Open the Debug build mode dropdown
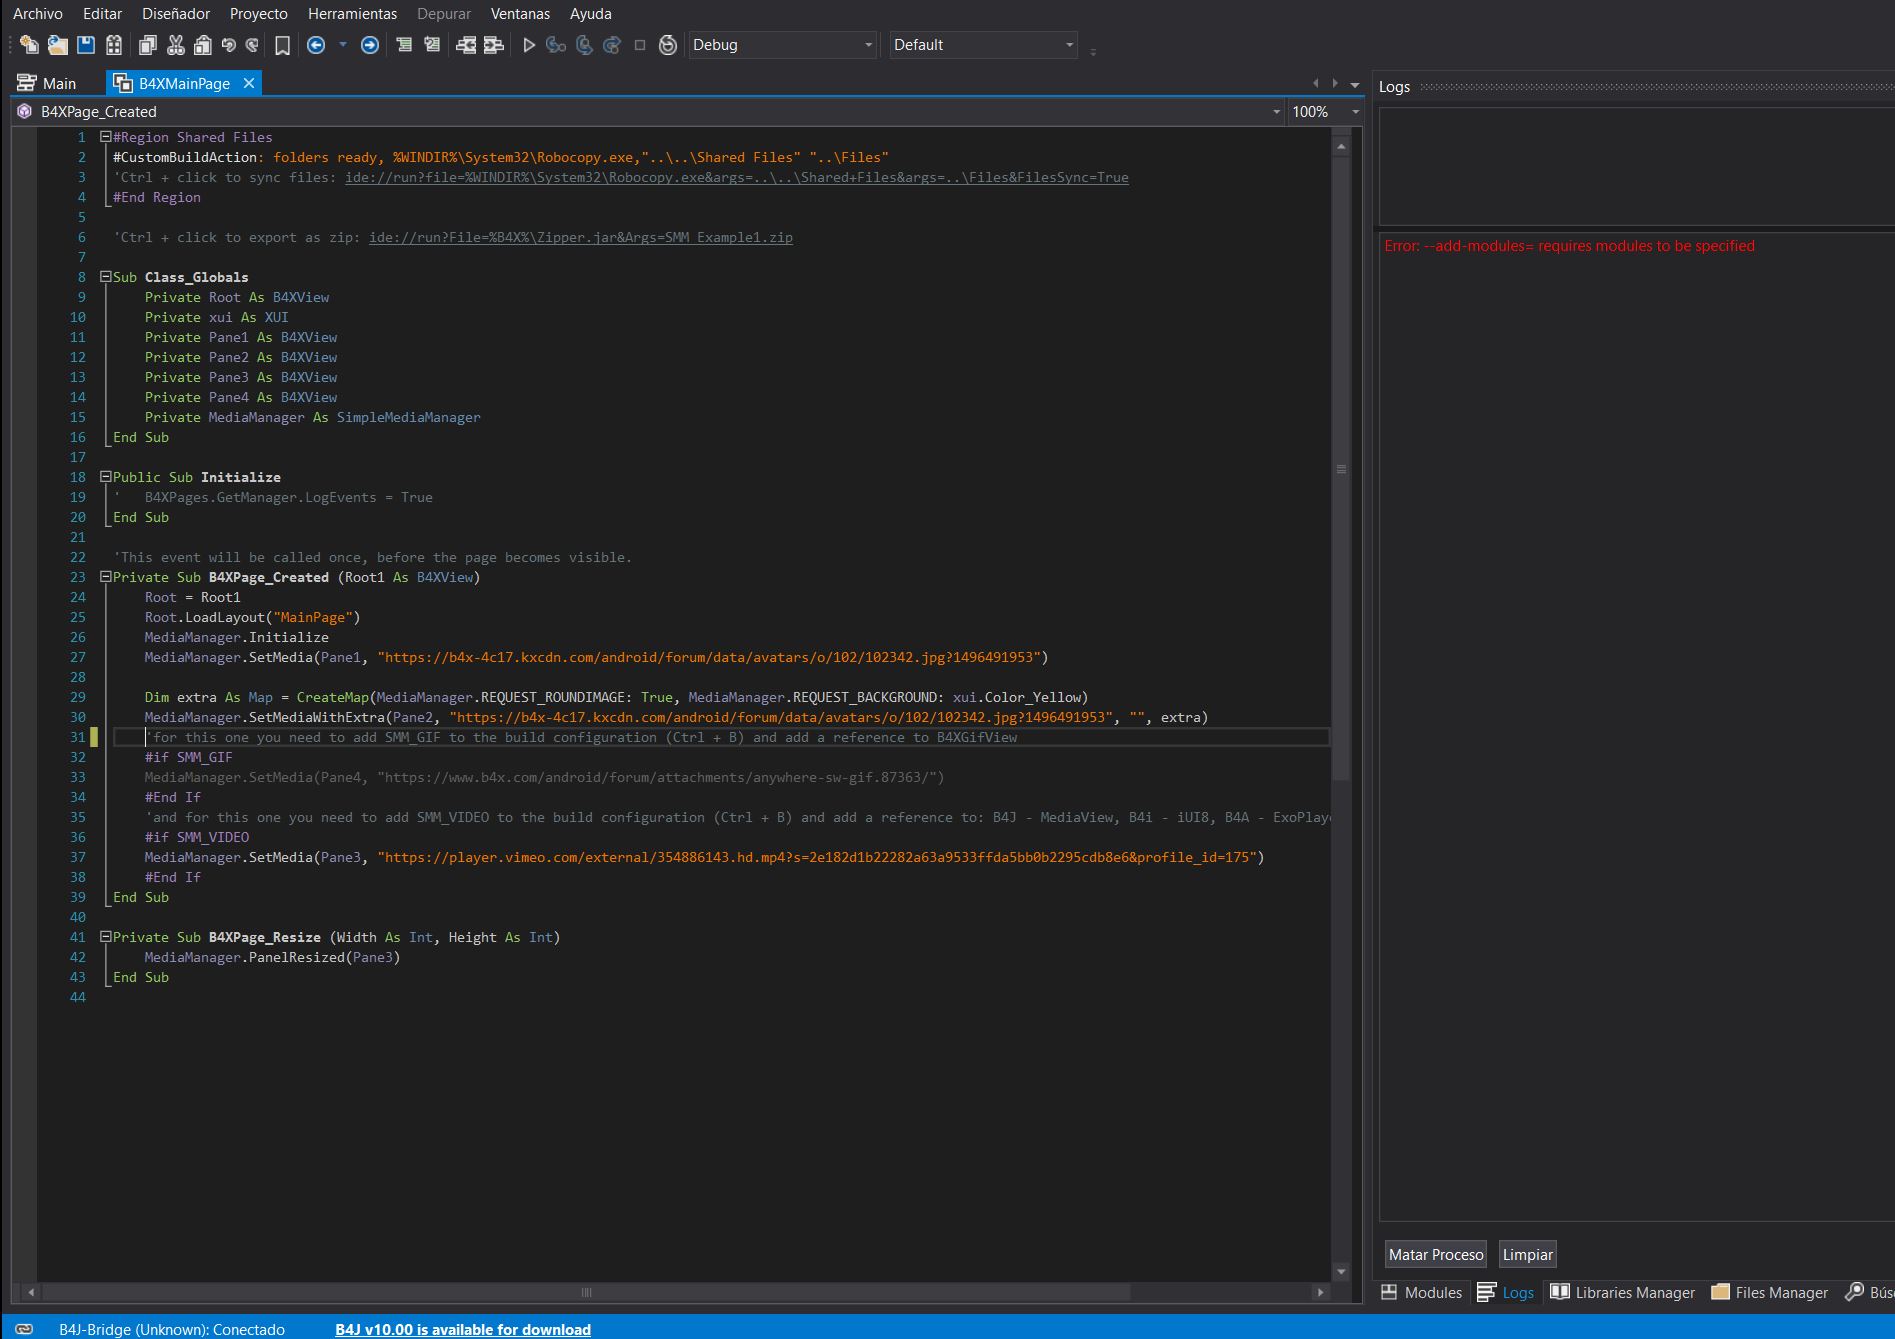Image resolution: width=1895 pixels, height=1339 pixels. point(782,45)
